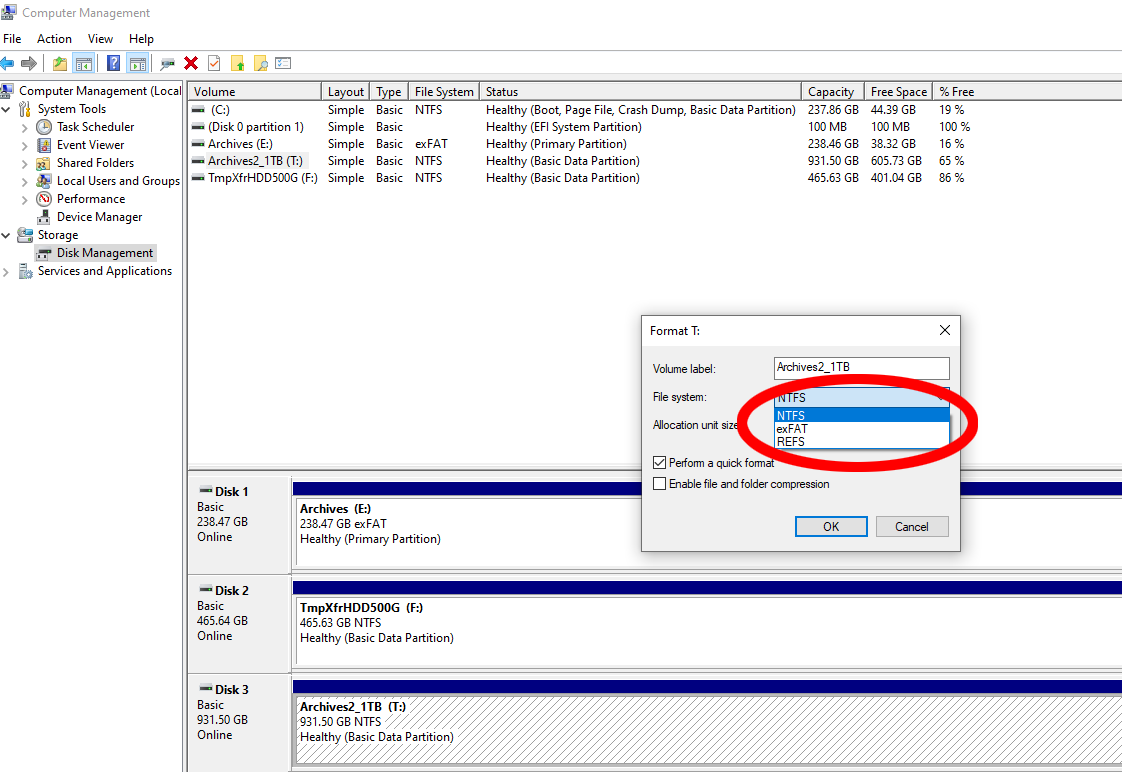This screenshot has width=1122, height=772.
Task: Expand the Performance node
Action: pos(24,199)
